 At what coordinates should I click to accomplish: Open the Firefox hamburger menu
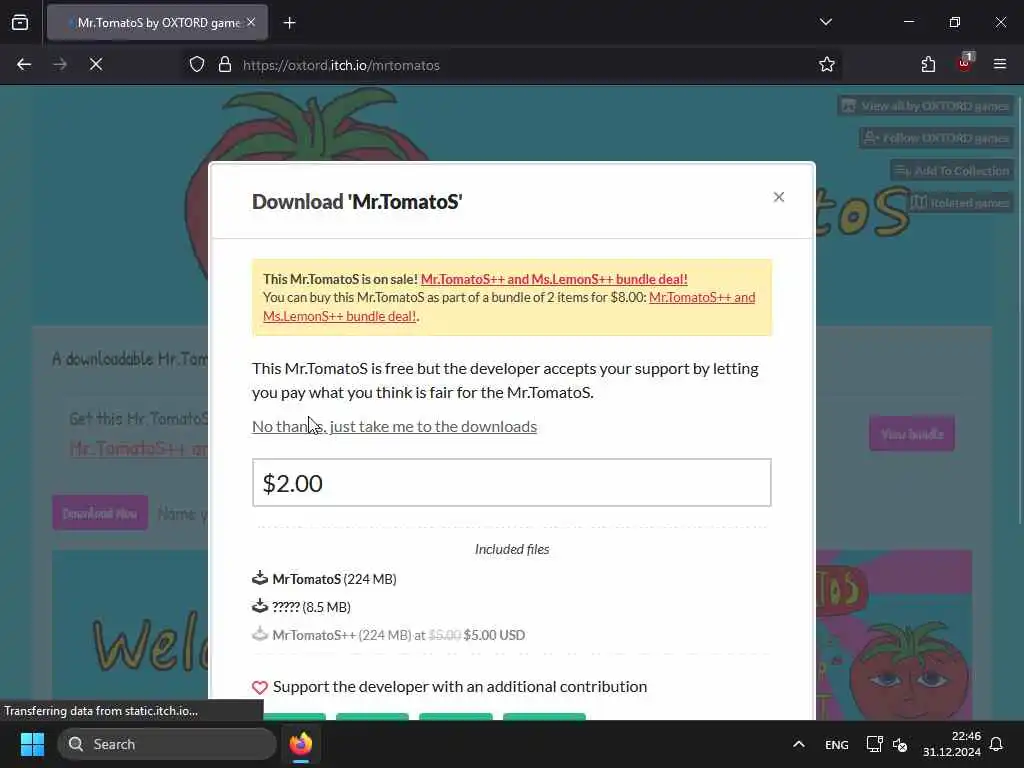(1000, 64)
